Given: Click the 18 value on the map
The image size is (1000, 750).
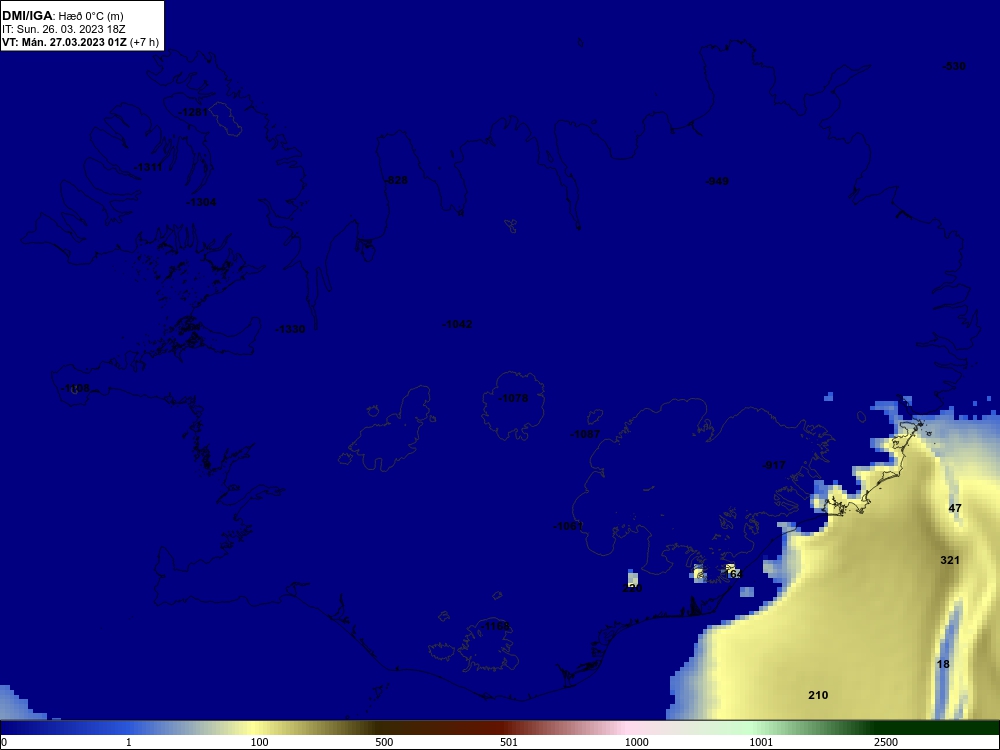Looking at the screenshot, I should click(x=943, y=665).
